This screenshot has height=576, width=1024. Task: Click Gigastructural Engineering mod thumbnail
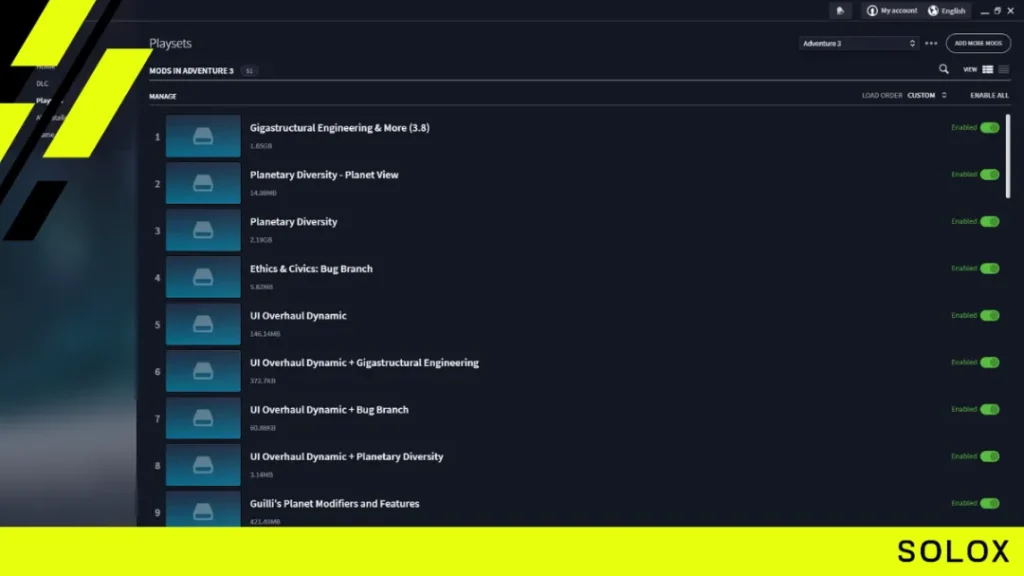[x=203, y=136]
